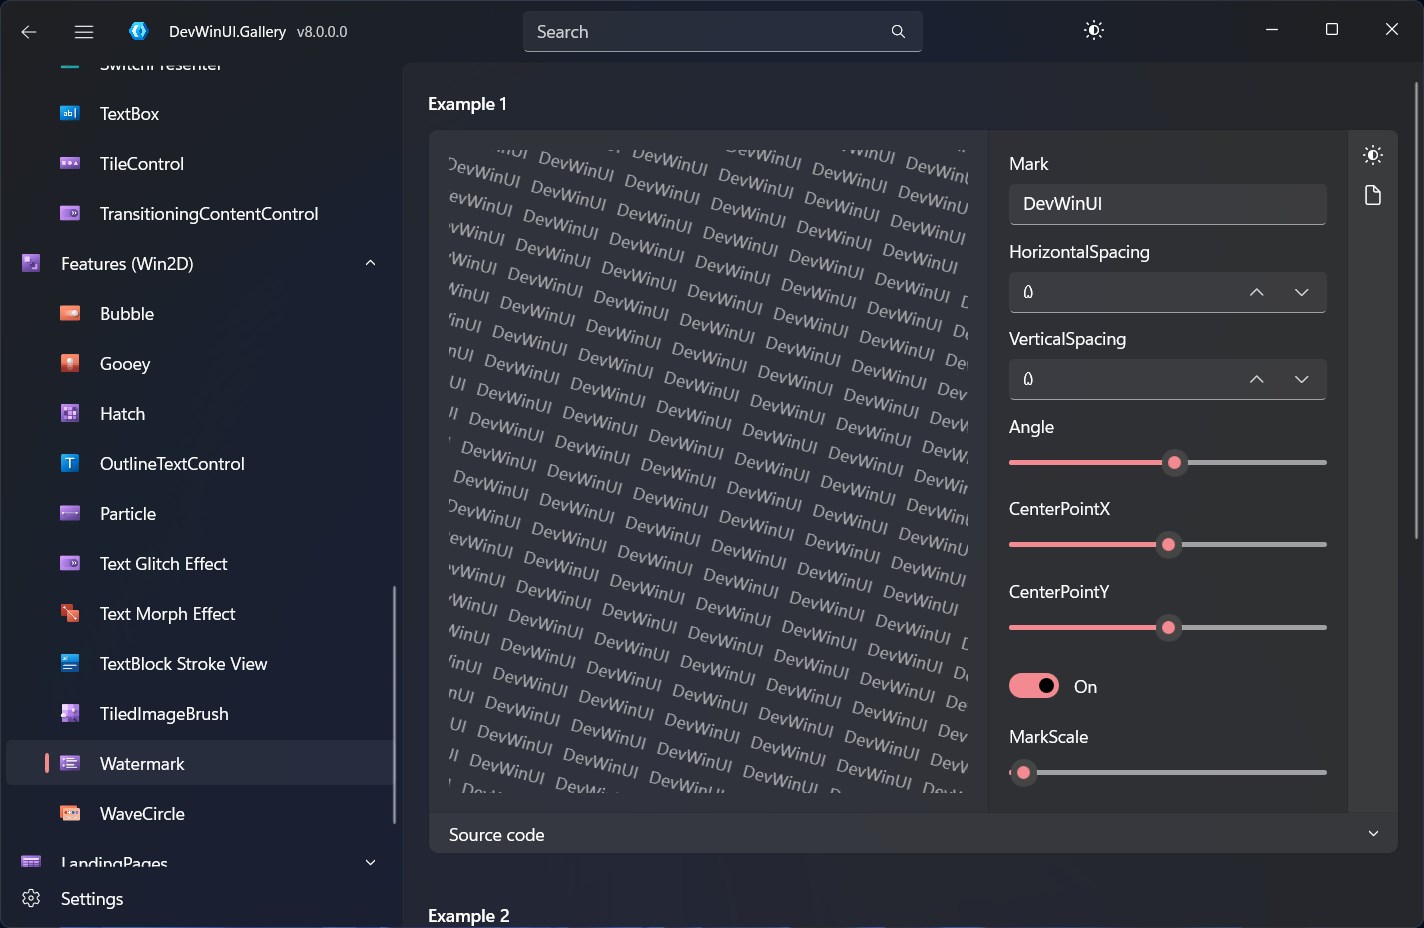The height and width of the screenshot is (928, 1424).
Task: Open TextBlock Stroke View sample
Action: (x=200, y=664)
